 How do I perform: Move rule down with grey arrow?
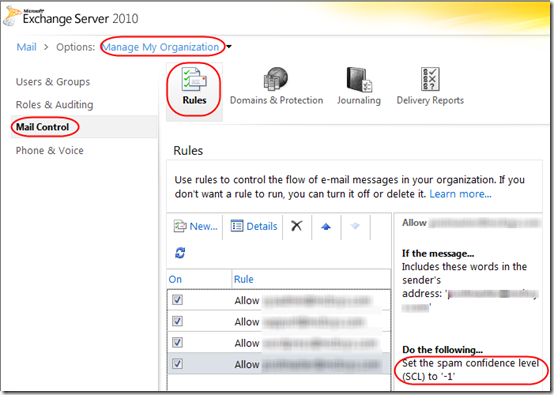point(355,226)
